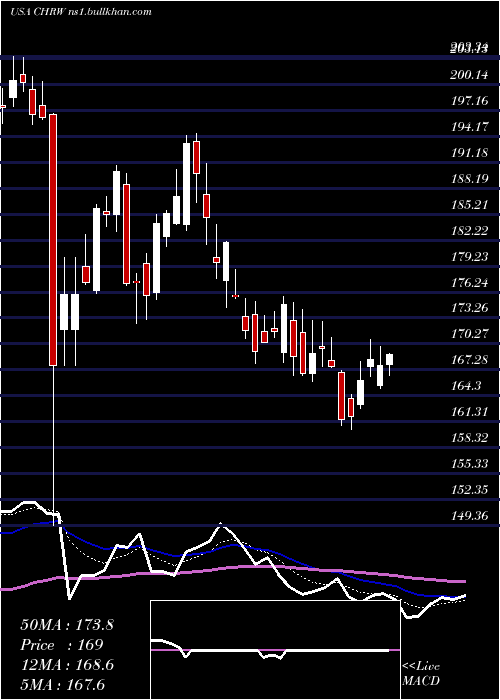The image size is (500, 700).
Task: Click the 164.3 price axis label
Action: pos(466,385)
